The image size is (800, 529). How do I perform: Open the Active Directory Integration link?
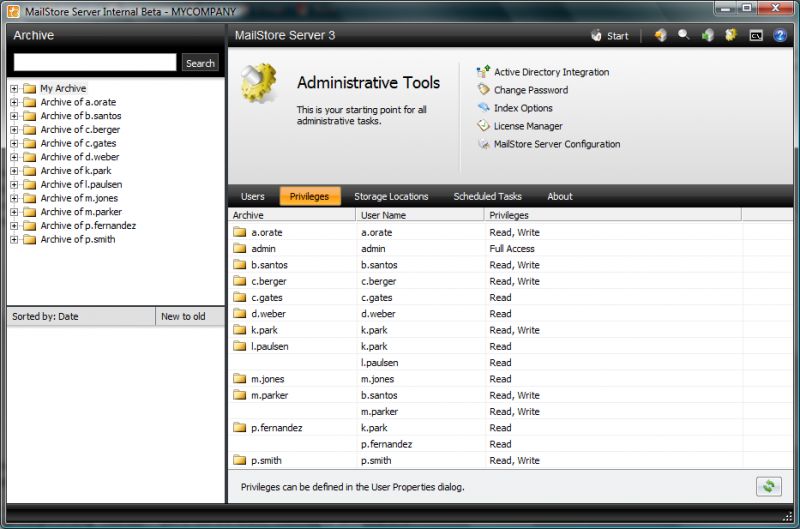pos(552,72)
